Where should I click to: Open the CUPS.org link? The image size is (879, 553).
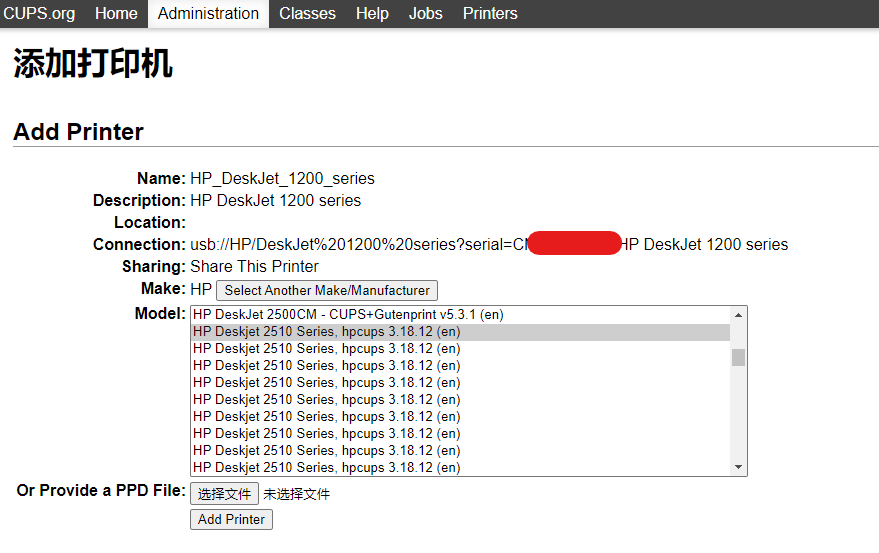point(39,13)
